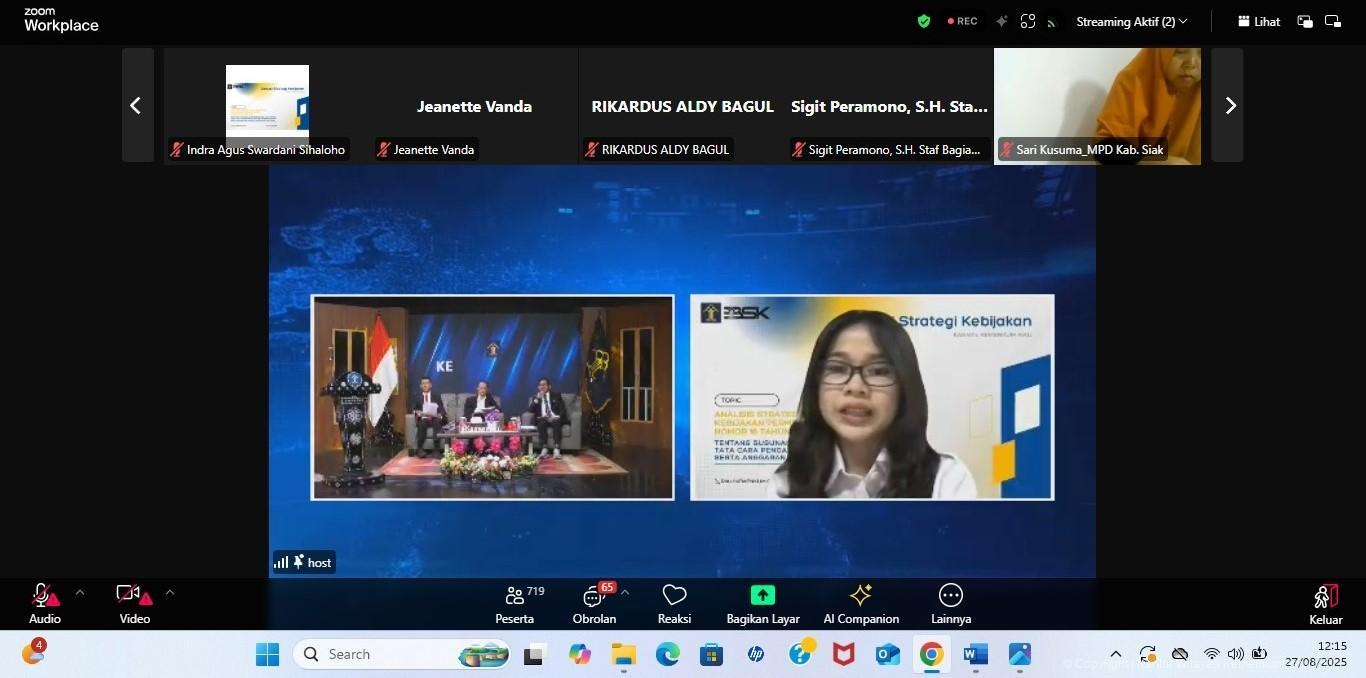Click the OneDrive cloud tray icon
The width and height of the screenshot is (1366, 678).
pyautogui.click(x=1180, y=654)
